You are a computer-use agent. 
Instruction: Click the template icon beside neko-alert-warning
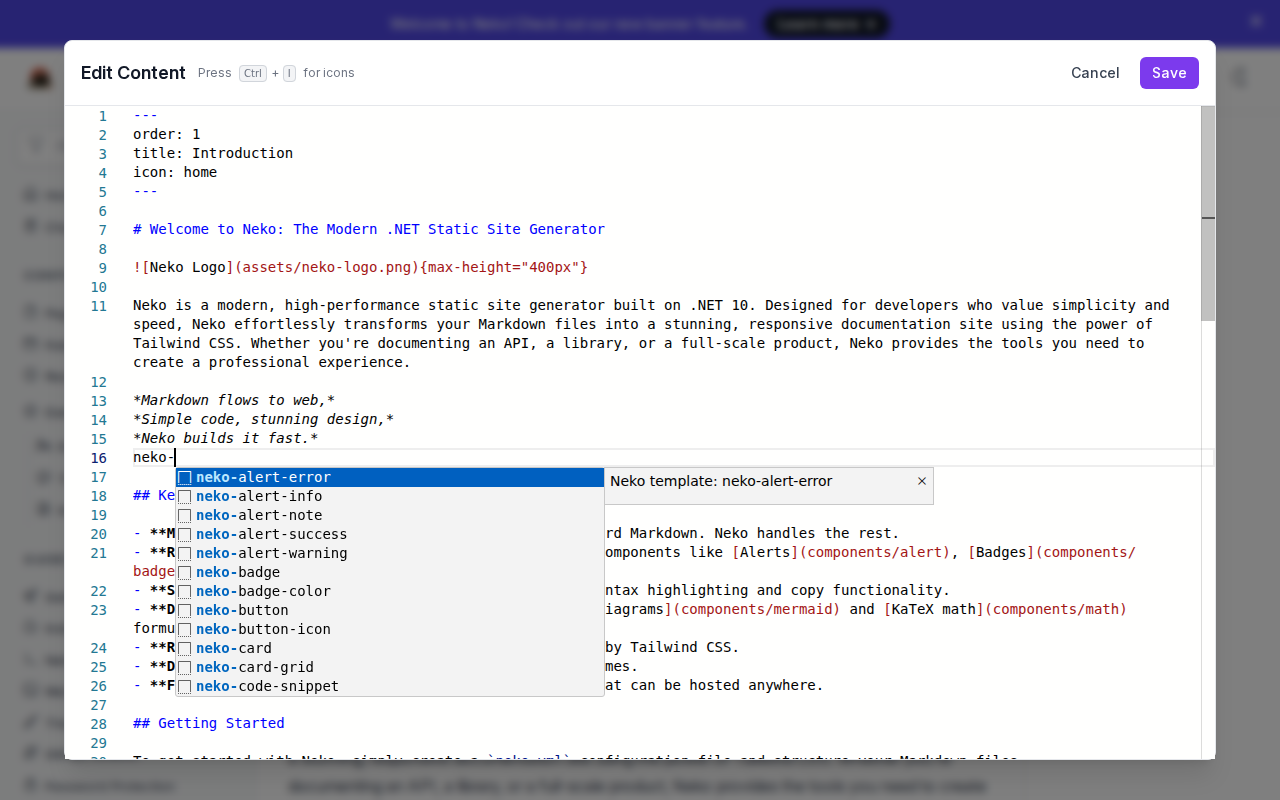[185, 553]
